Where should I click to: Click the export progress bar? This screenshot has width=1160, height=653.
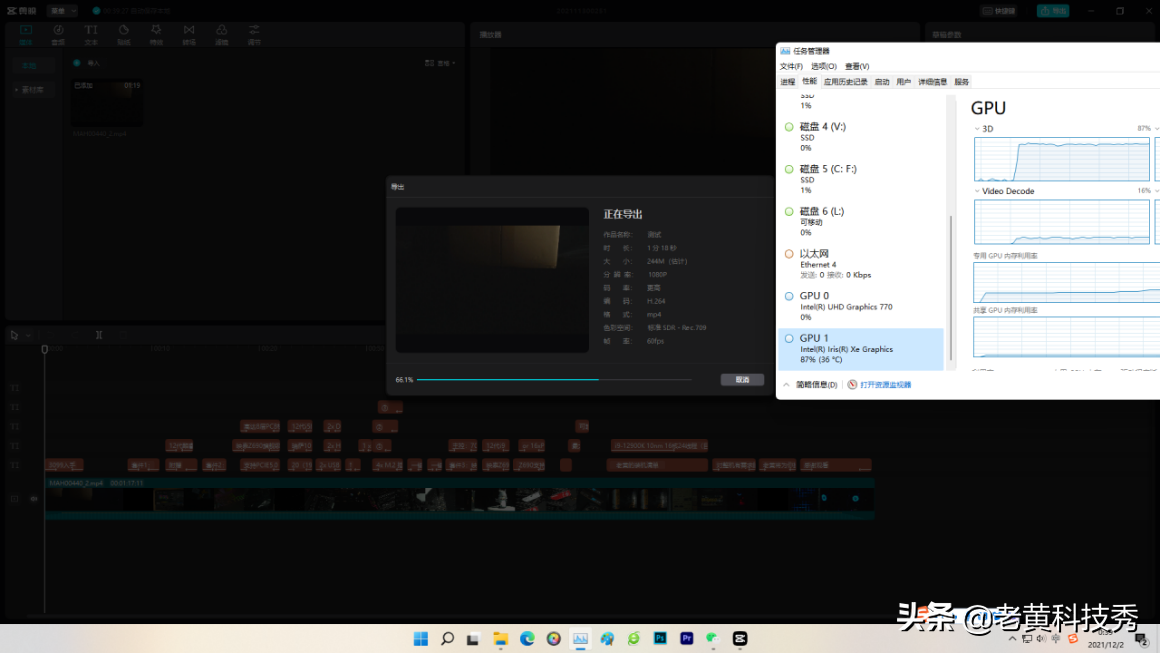click(x=554, y=379)
